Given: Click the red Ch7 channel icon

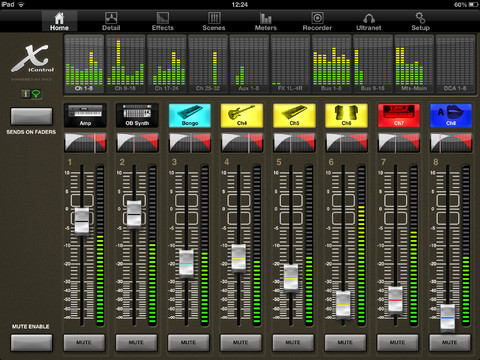Looking at the screenshot, I should (x=399, y=115).
